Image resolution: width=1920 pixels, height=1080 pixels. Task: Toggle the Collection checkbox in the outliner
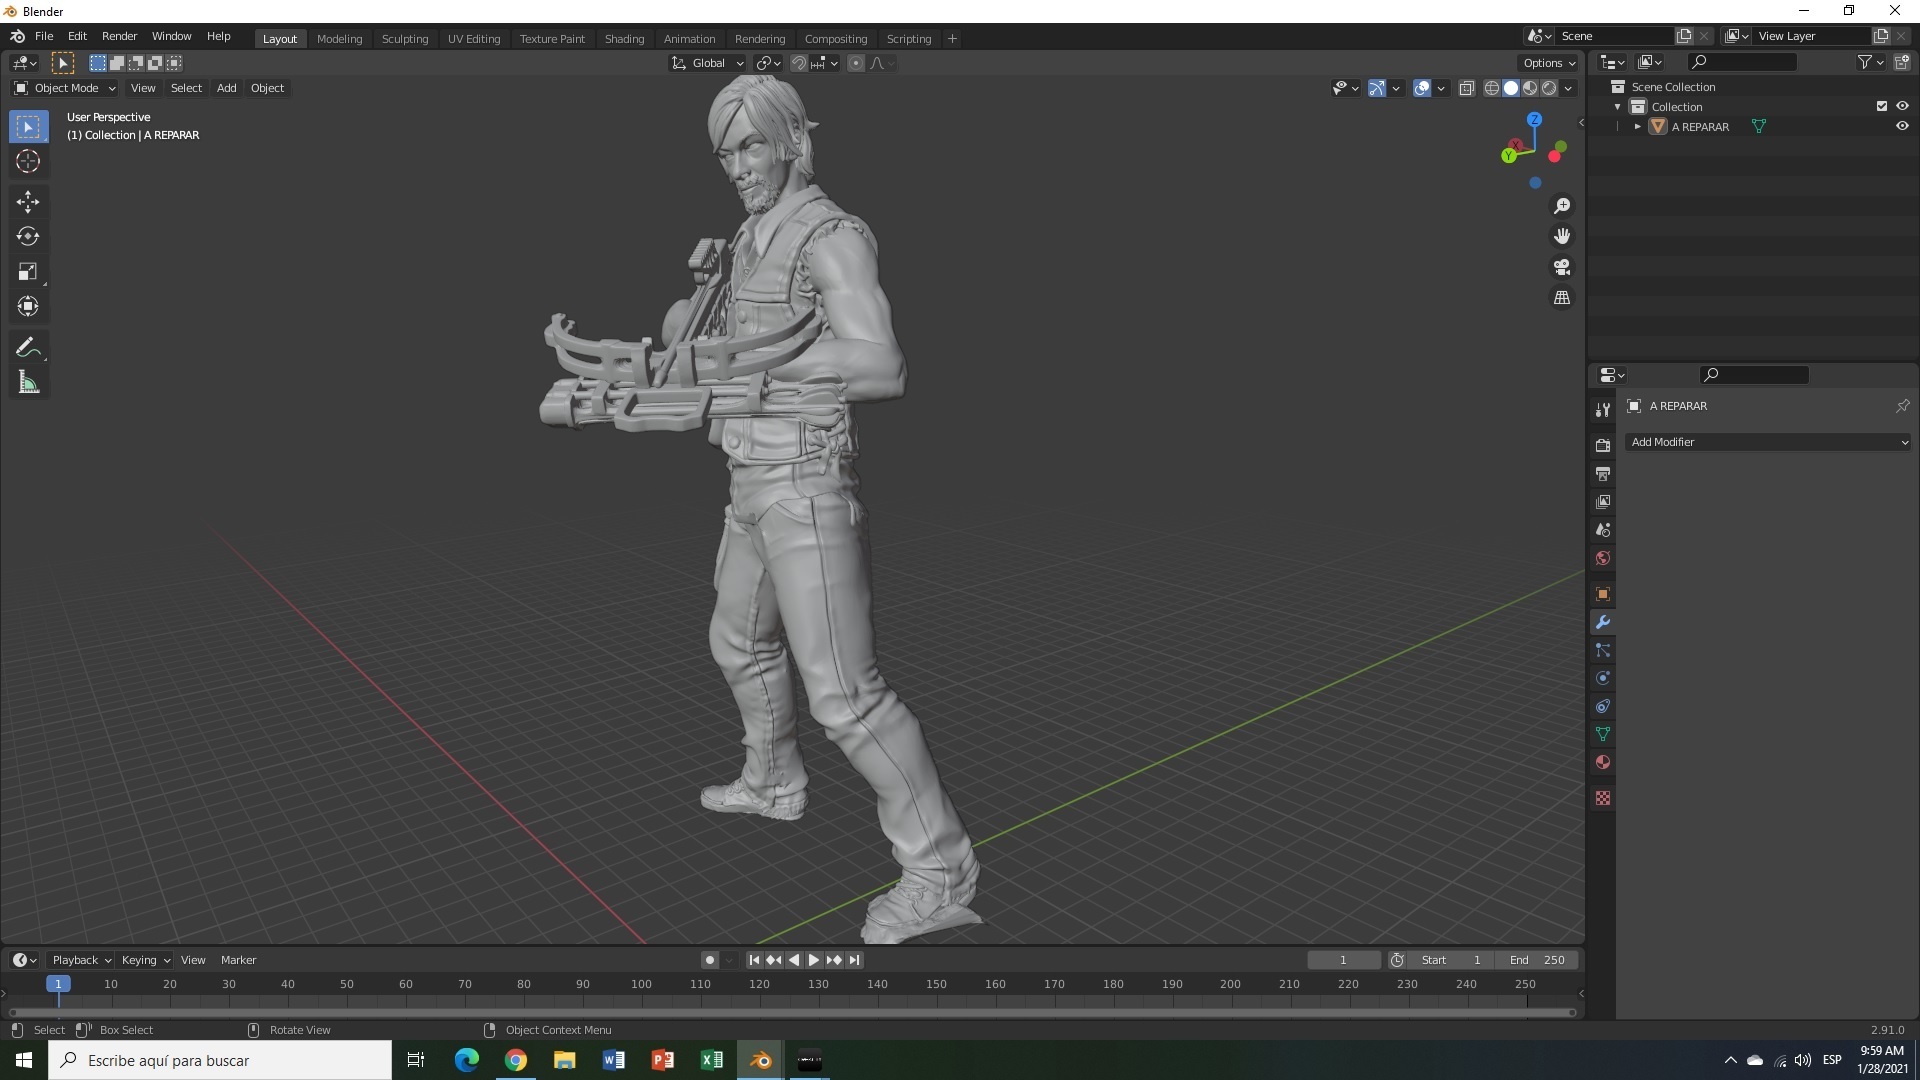(1881, 106)
